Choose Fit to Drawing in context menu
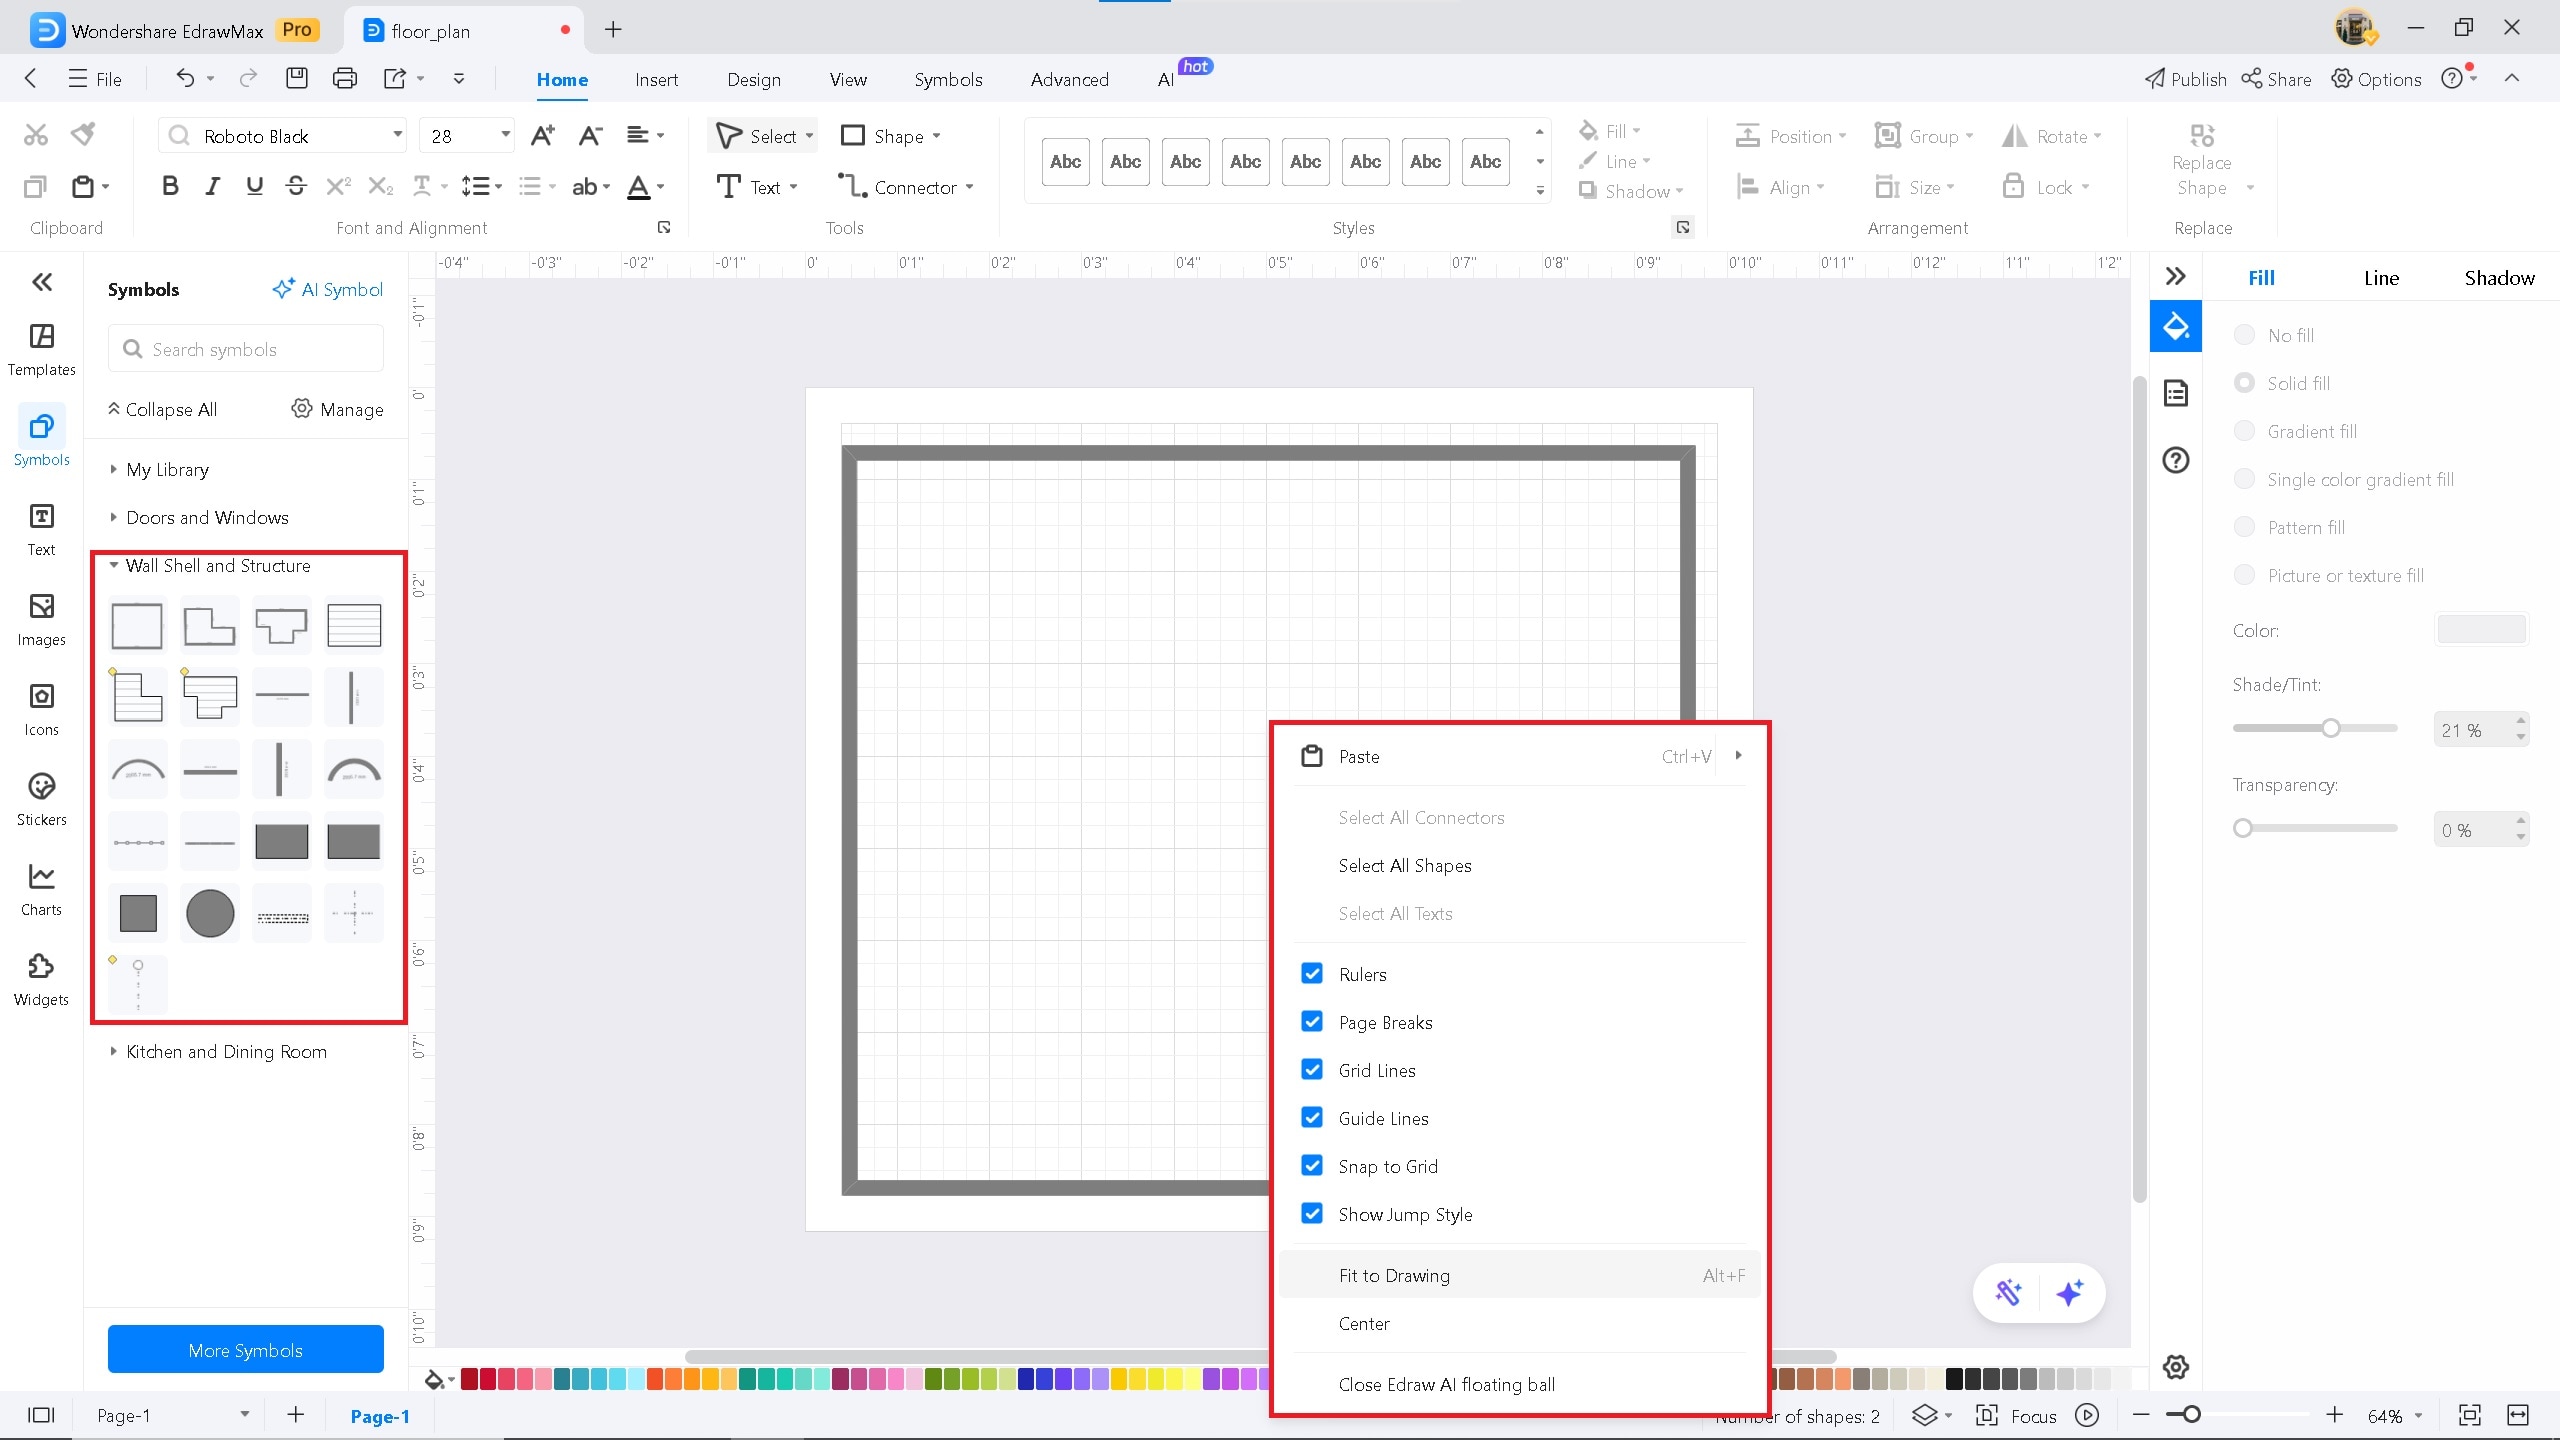The width and height of the screenshot is (2560, 1440). (1520, 1276)
